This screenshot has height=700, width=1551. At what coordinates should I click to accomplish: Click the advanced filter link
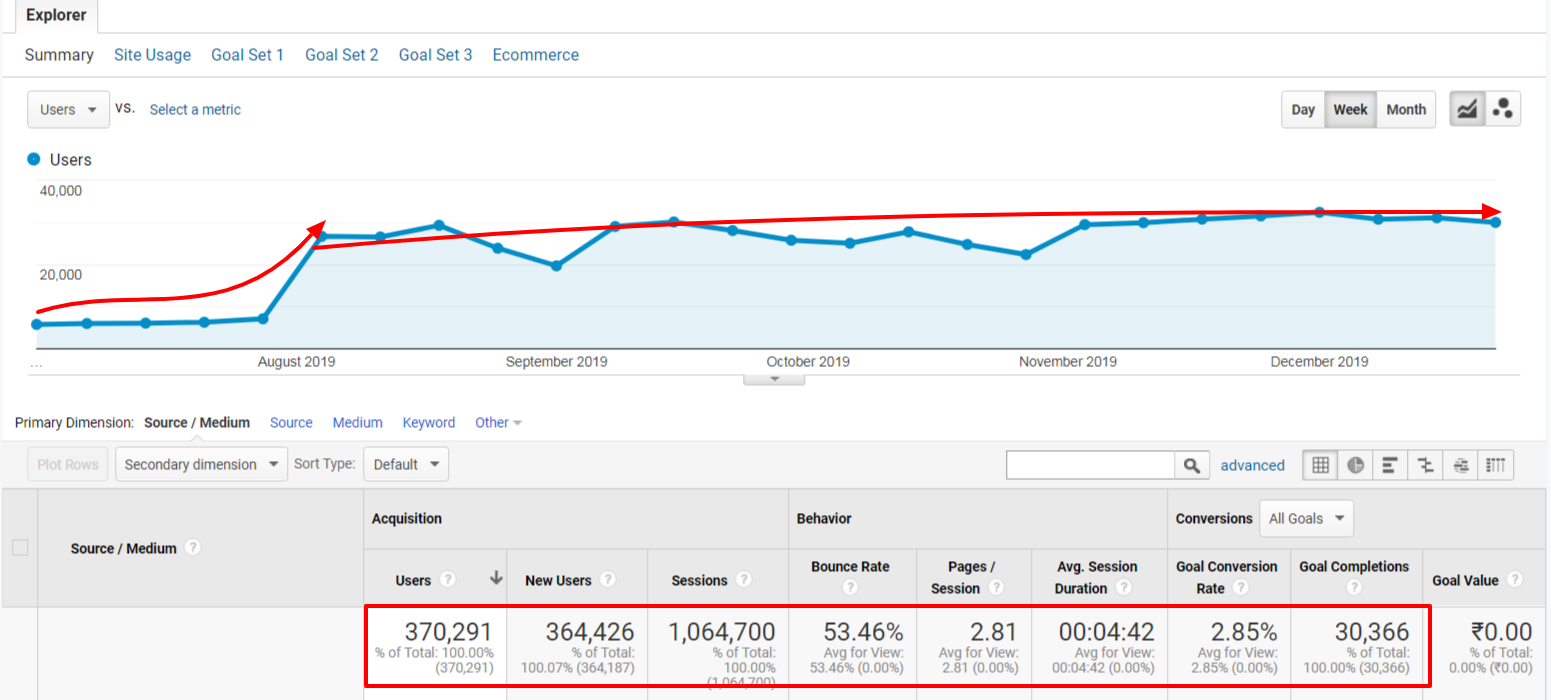click(x=1253, y=465)
